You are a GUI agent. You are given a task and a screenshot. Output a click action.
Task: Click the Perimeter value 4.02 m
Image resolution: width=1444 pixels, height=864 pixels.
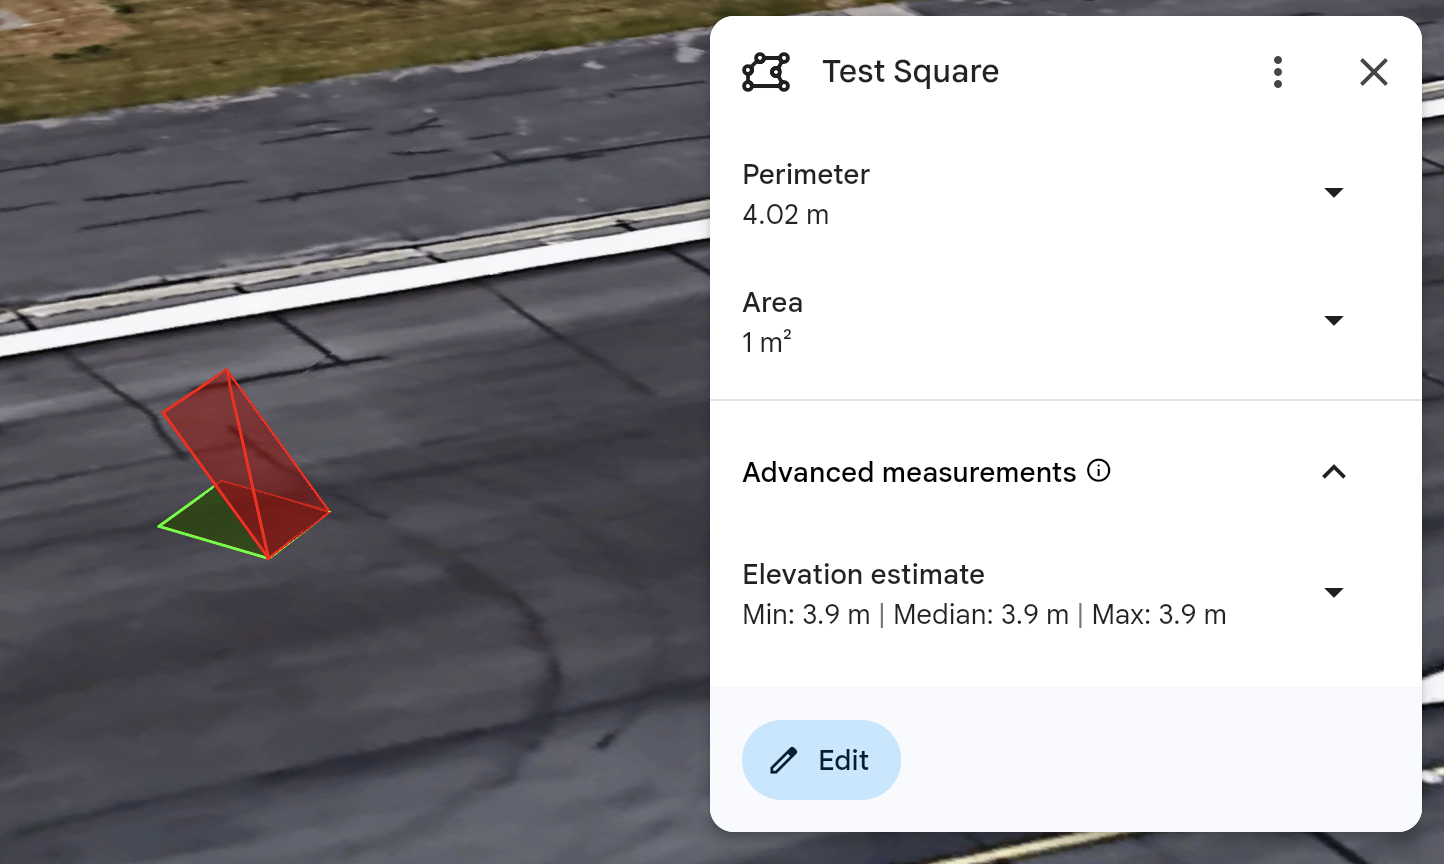[785, 215]
